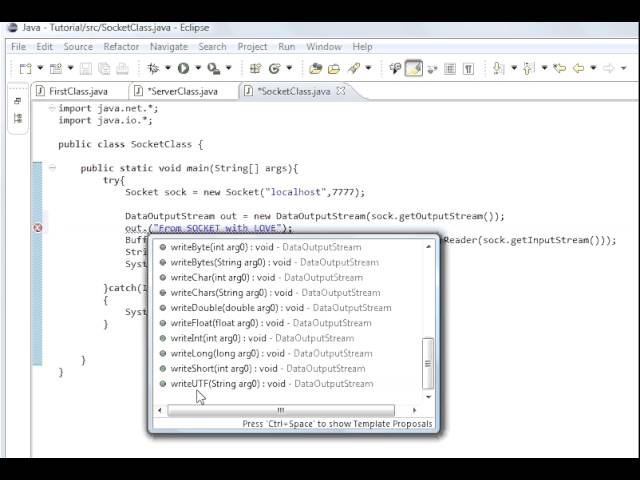
Task: Select writeFloat(float arg0) proposal
Action: coord(288,323)
